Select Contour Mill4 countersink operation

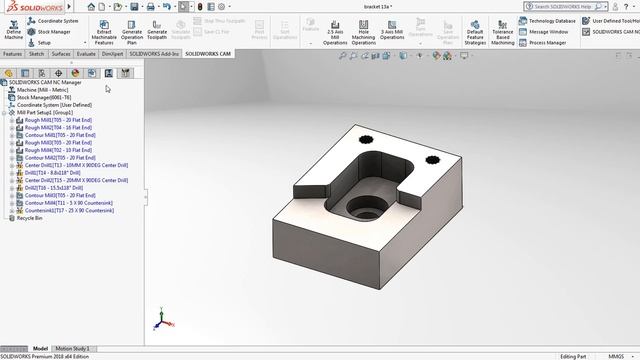(x=69, y=203)
